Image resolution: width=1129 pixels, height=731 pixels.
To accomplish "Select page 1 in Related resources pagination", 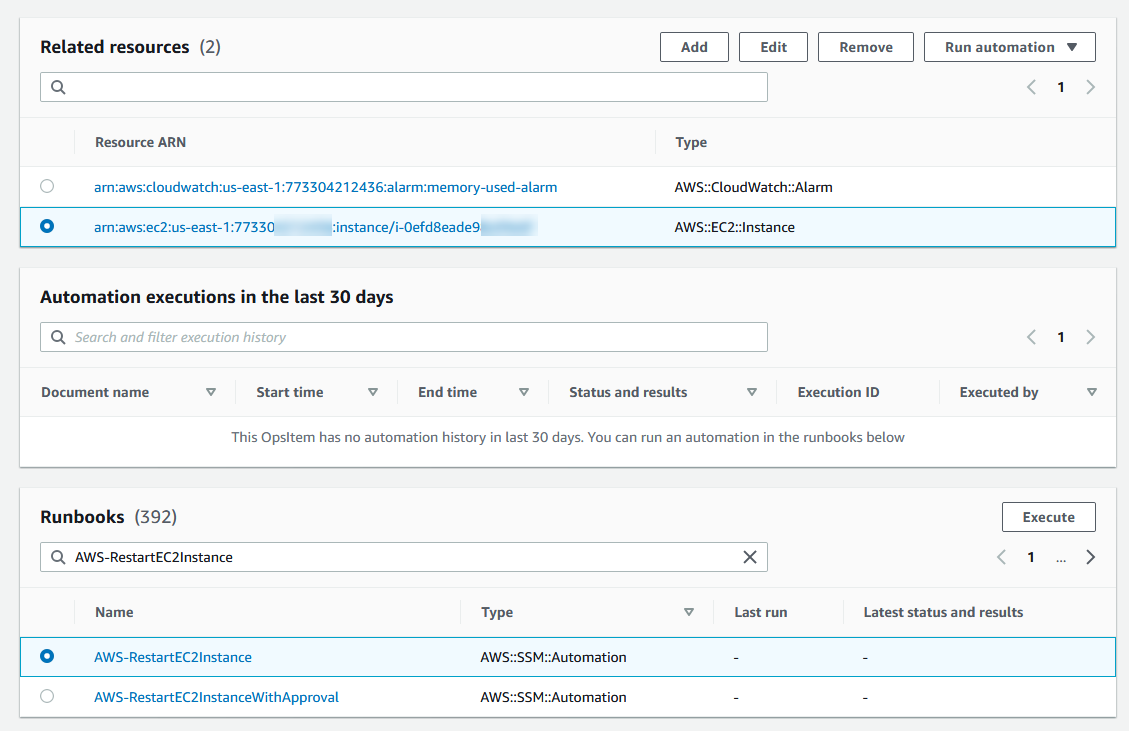I will pyautogui.click(x=1061, y=87).
